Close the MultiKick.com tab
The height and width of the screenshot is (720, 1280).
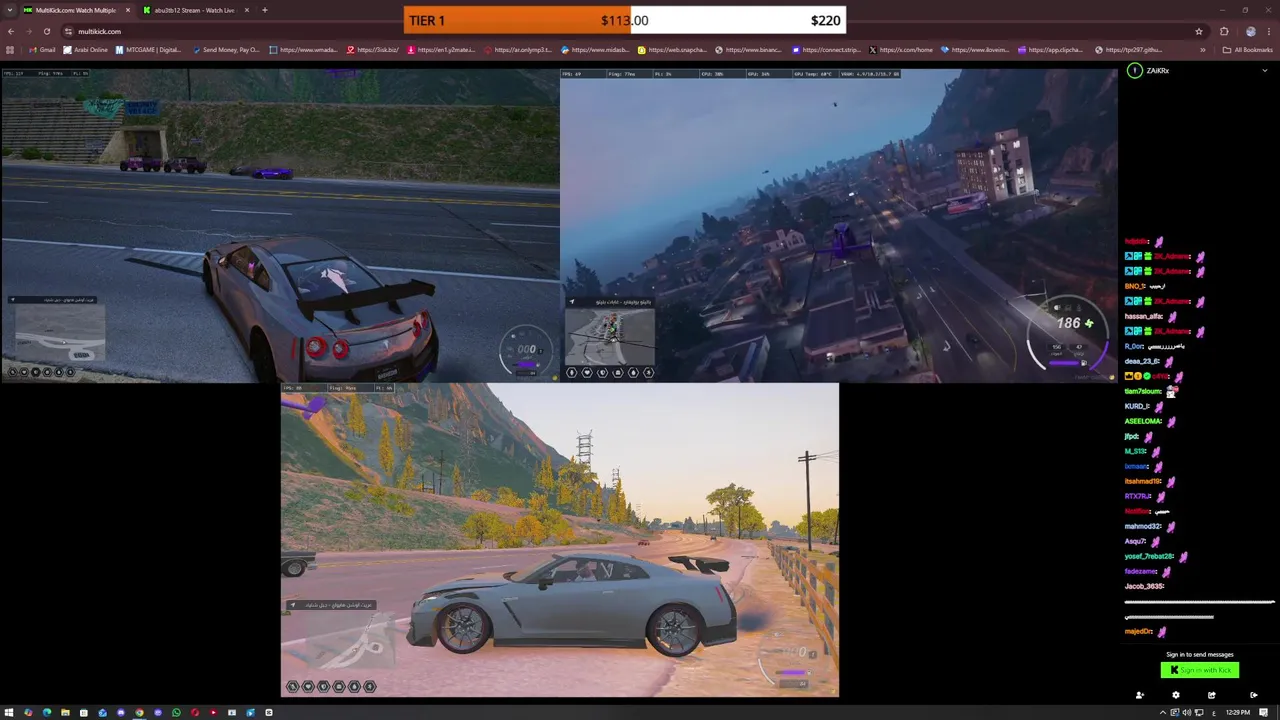(127, 10)
